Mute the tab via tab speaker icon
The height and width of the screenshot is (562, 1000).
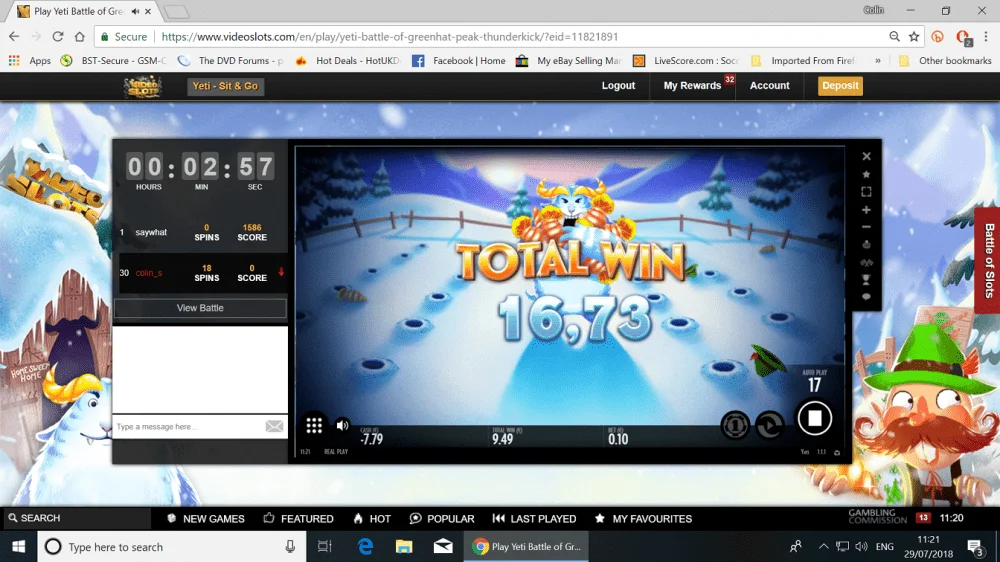pos(135,11)
